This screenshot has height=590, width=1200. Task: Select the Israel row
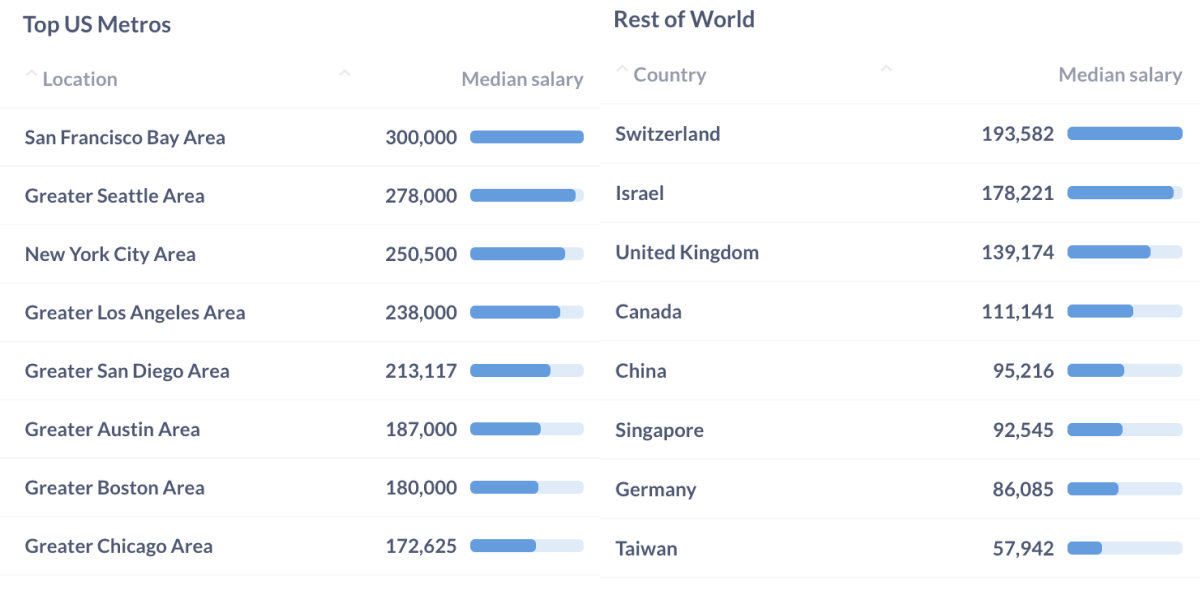pyautogui.click(x=900, y=193)
